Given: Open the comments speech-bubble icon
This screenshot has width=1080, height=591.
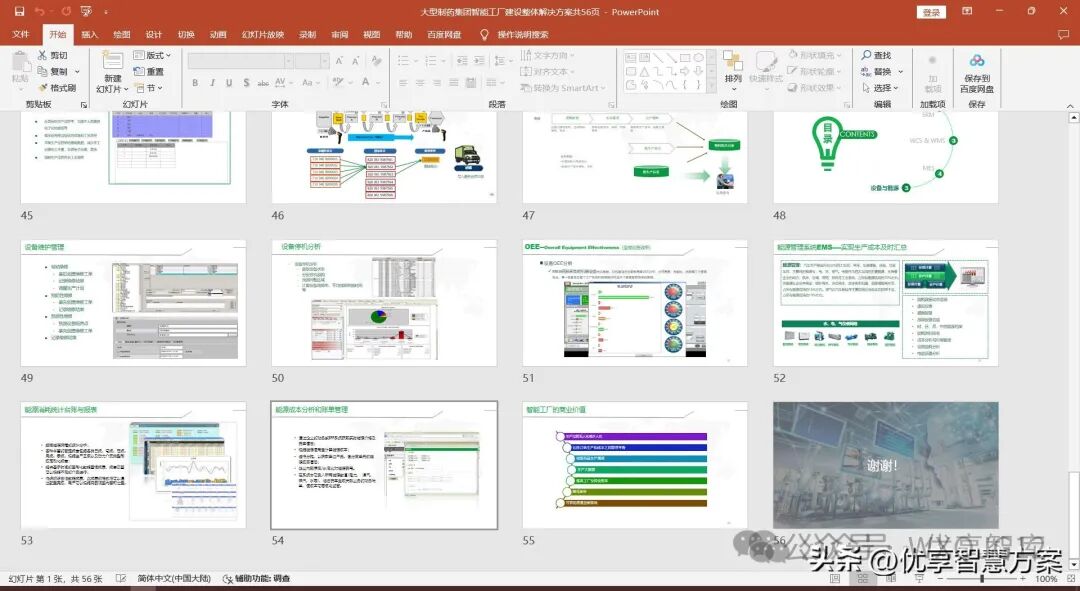Looking at the screenshot, I should click(1063, 34).
